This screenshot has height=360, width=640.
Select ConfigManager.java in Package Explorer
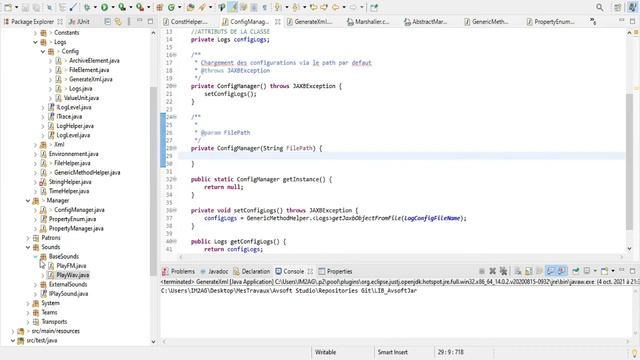[79, 210]
